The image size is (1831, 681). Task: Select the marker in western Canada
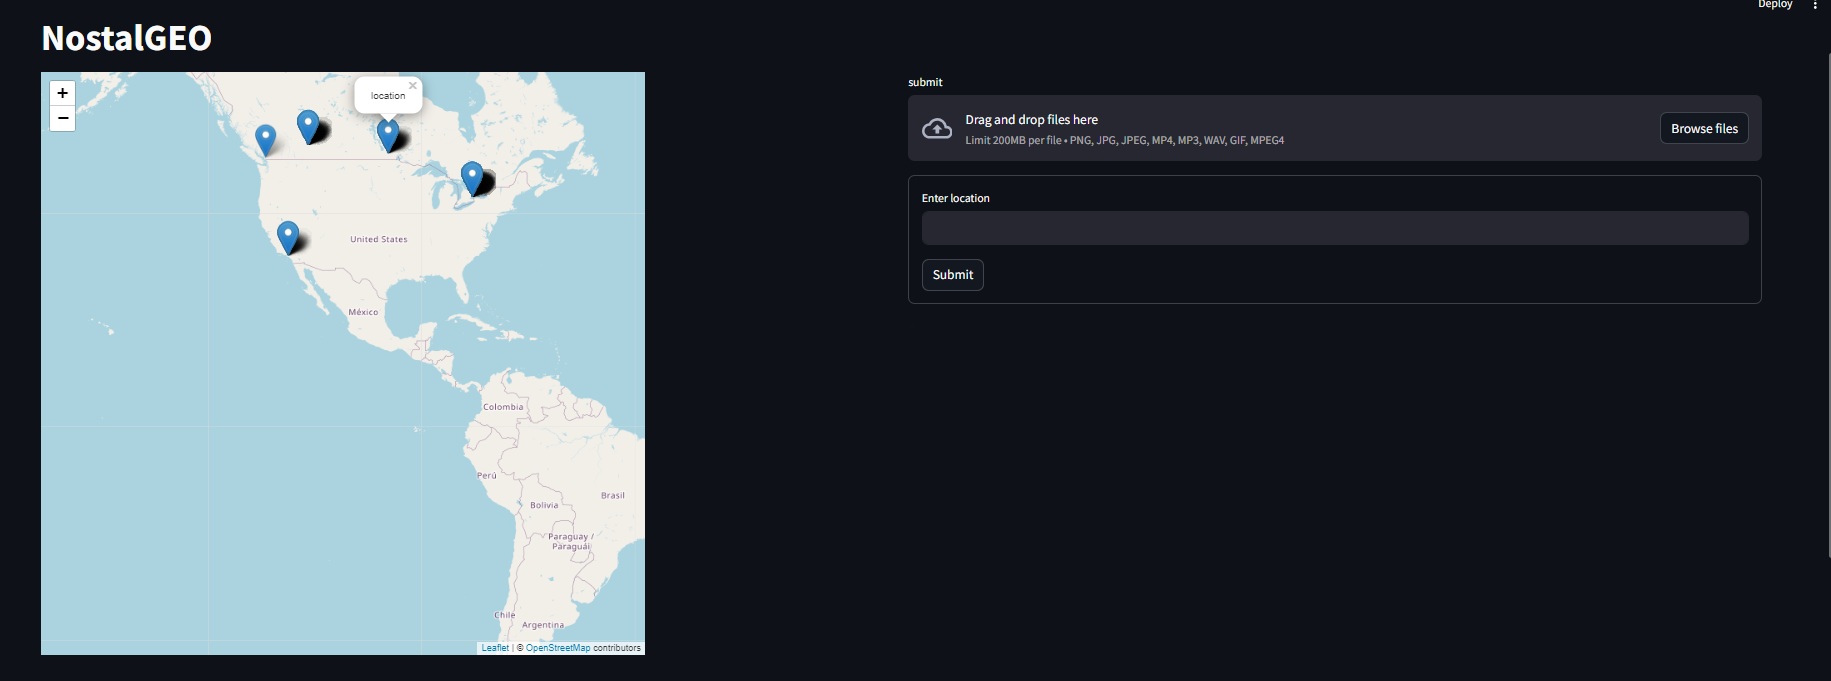[x=308, y=126]
